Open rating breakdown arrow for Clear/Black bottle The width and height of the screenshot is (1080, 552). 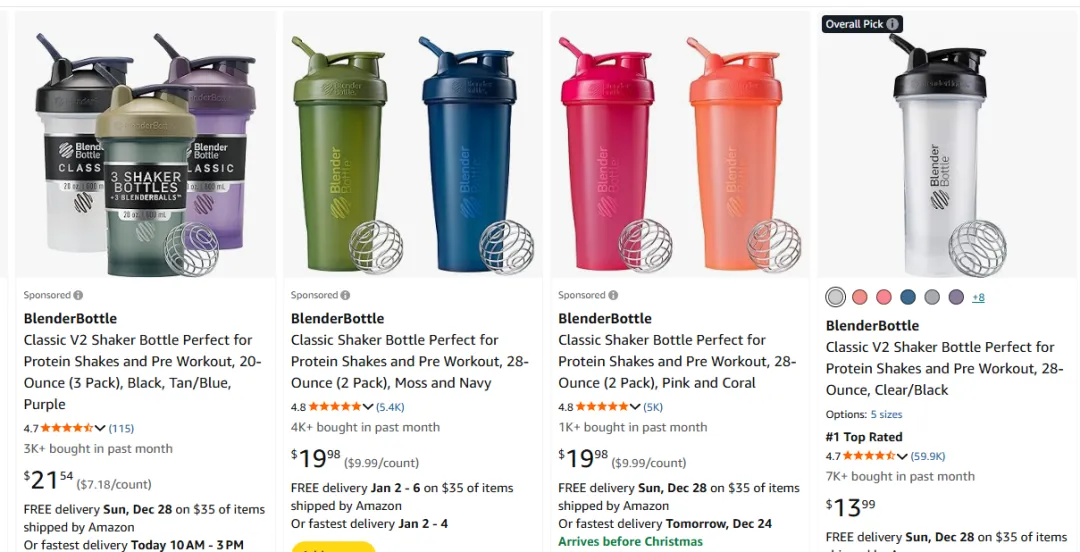tap(902, 456)
